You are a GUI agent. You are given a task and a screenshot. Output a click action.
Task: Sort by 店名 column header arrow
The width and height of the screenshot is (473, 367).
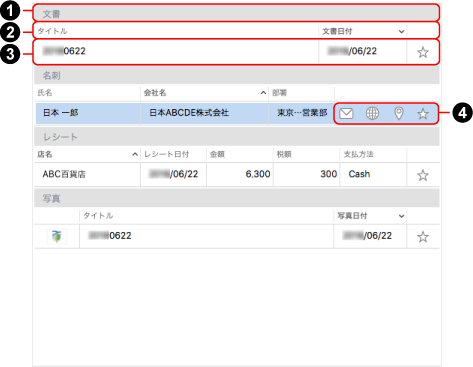[135, 154]
